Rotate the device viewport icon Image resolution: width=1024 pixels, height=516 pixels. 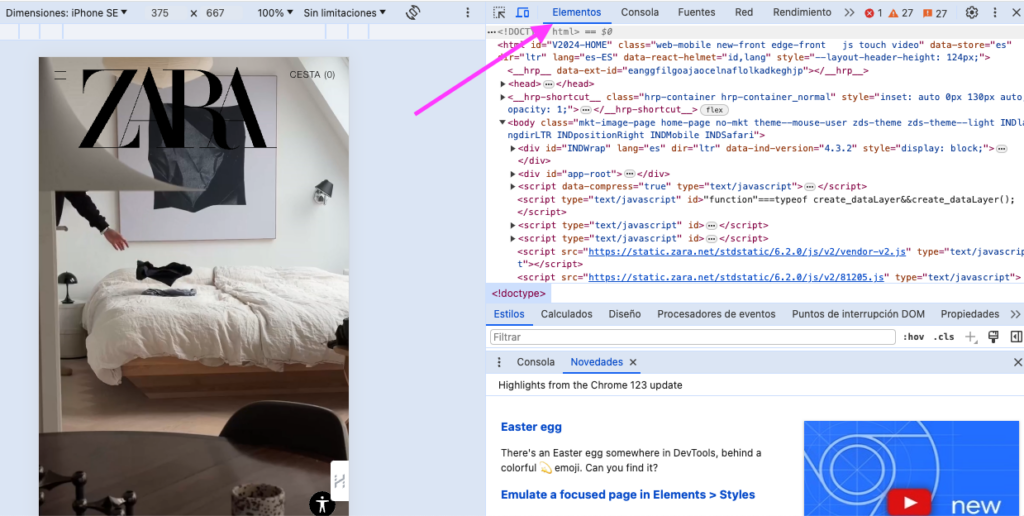point(413,12)
